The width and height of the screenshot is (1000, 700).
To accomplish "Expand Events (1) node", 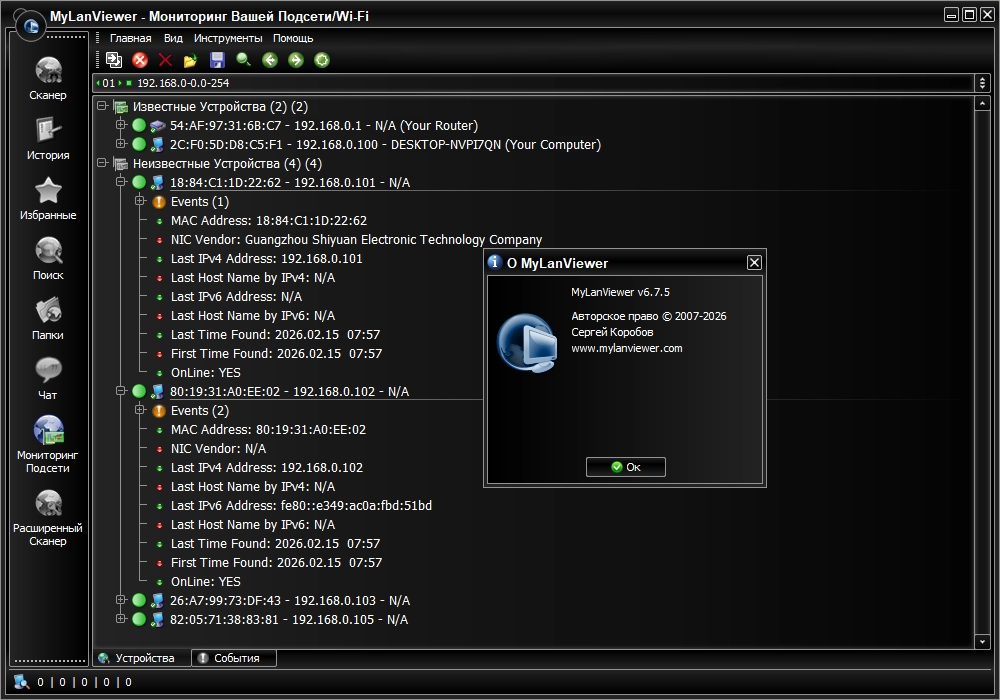I will click(x=140, y=201).
